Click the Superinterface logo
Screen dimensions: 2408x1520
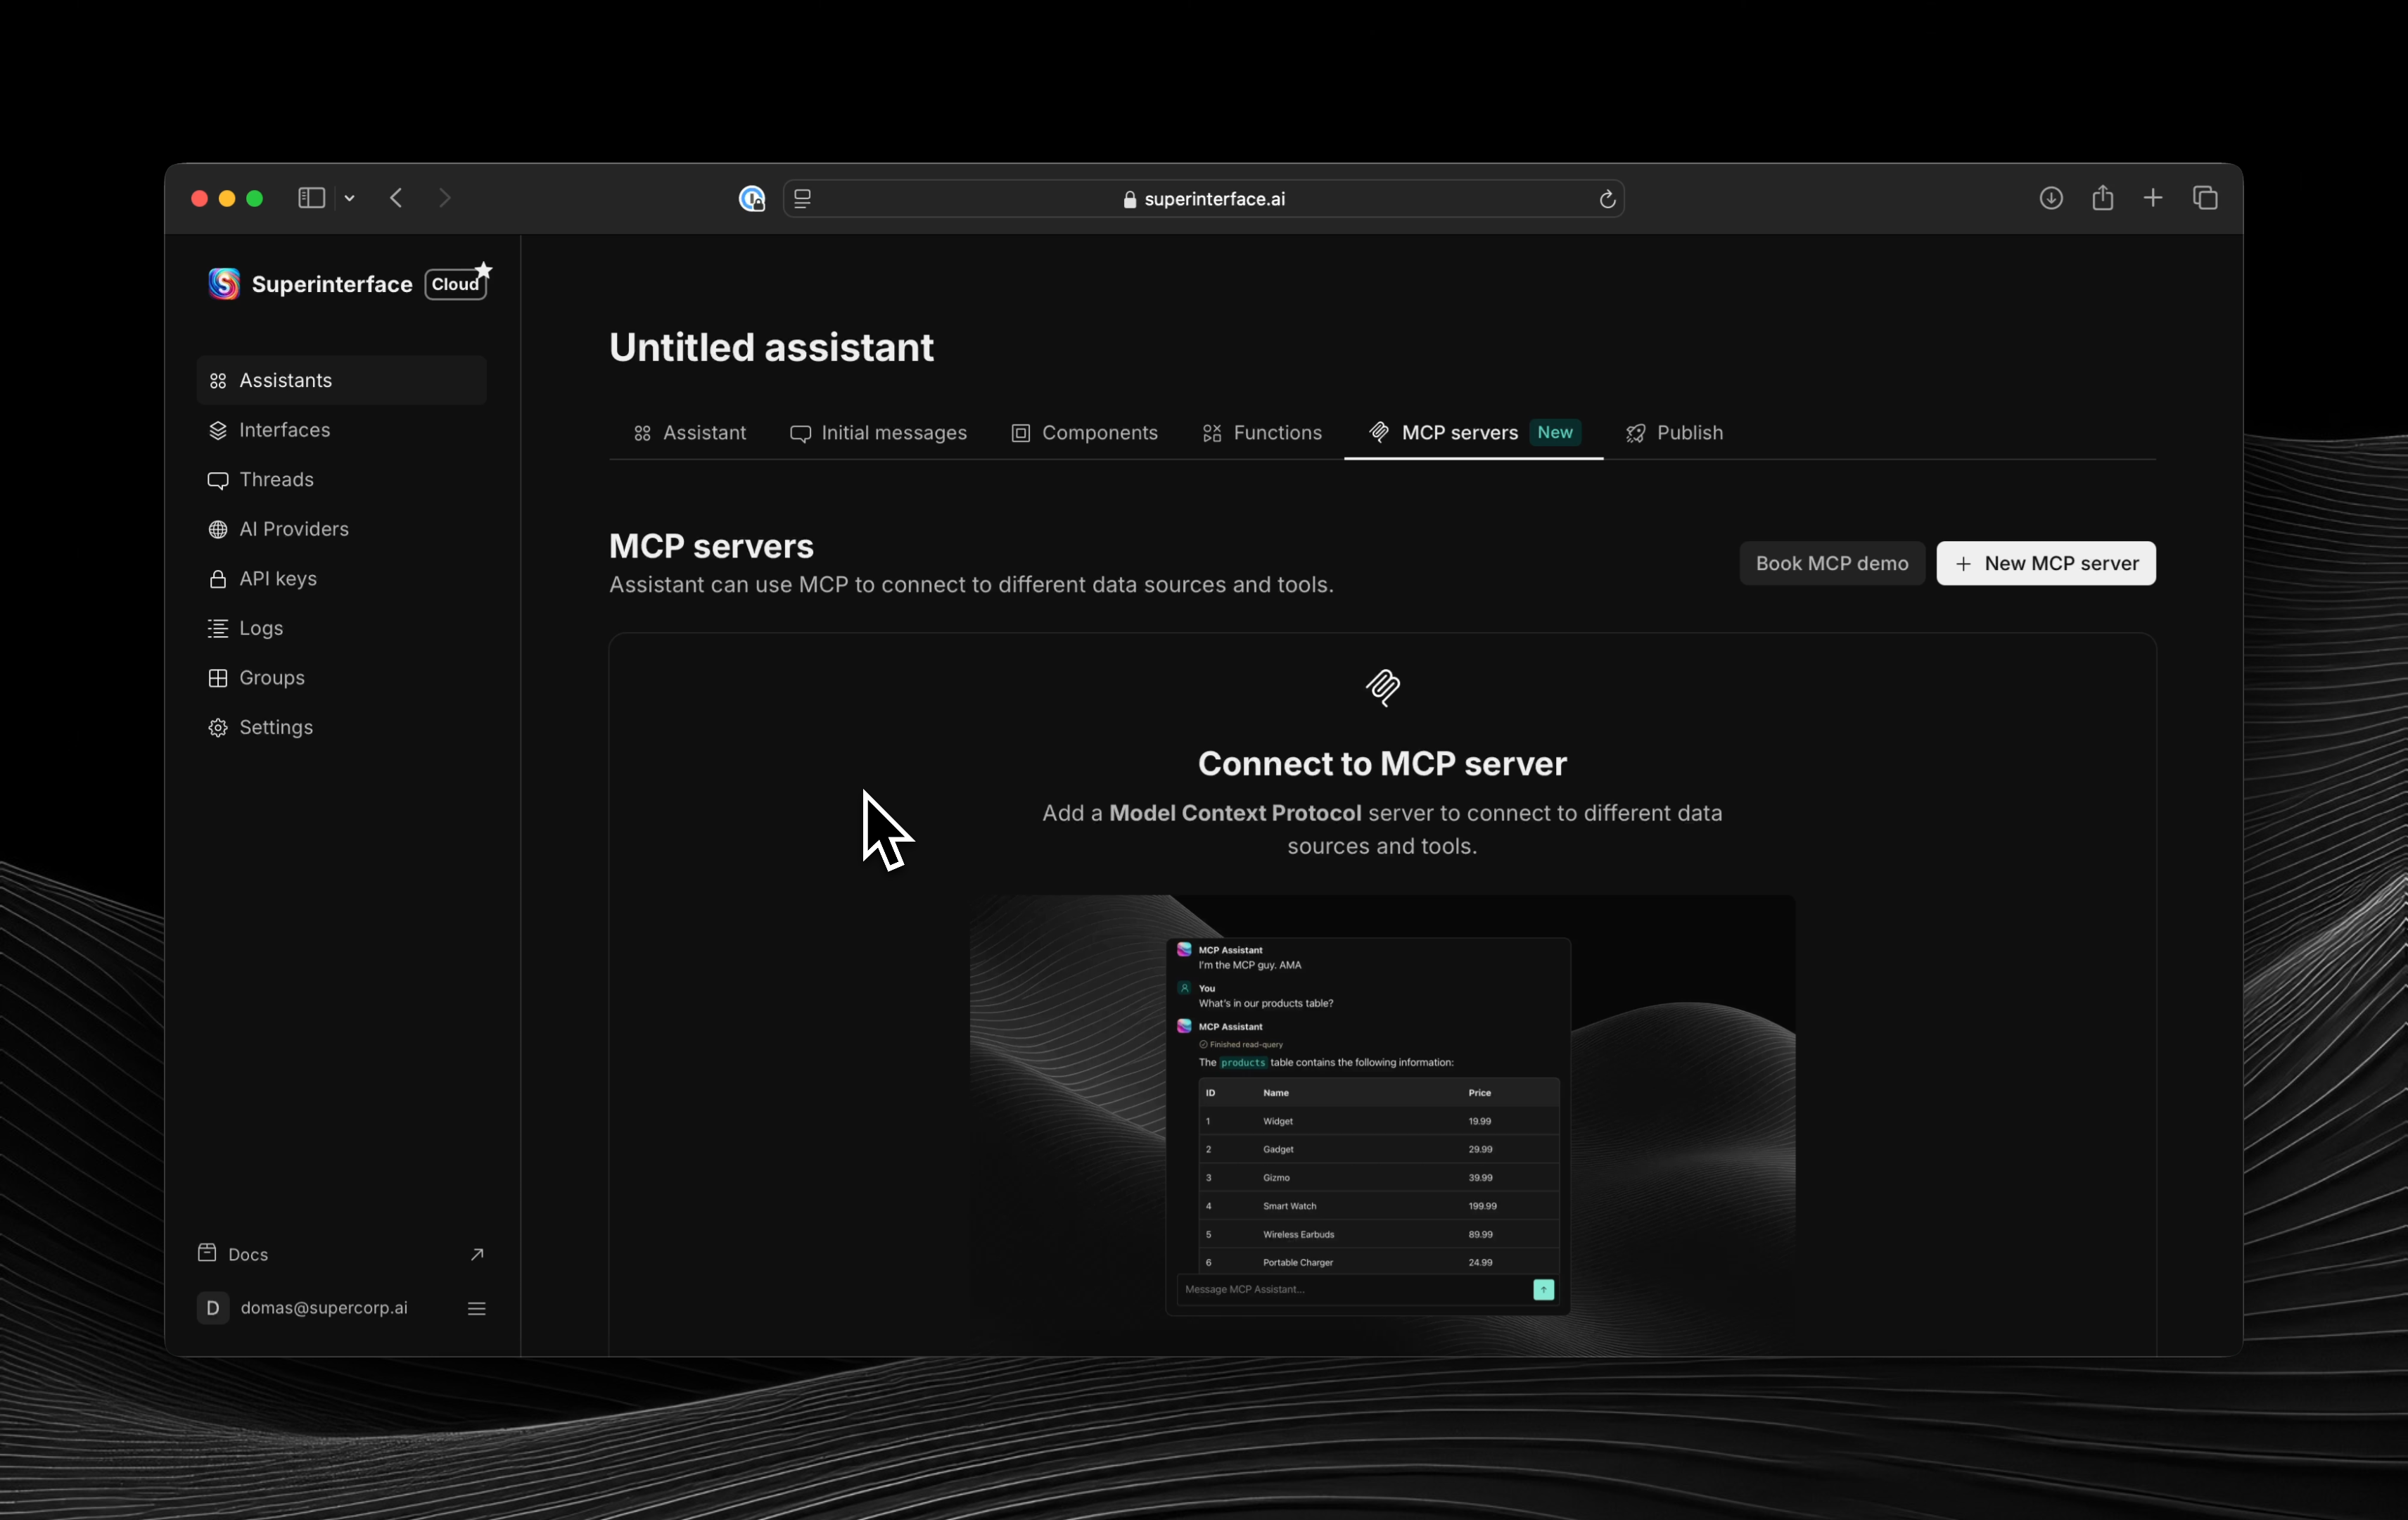point(222,283)
